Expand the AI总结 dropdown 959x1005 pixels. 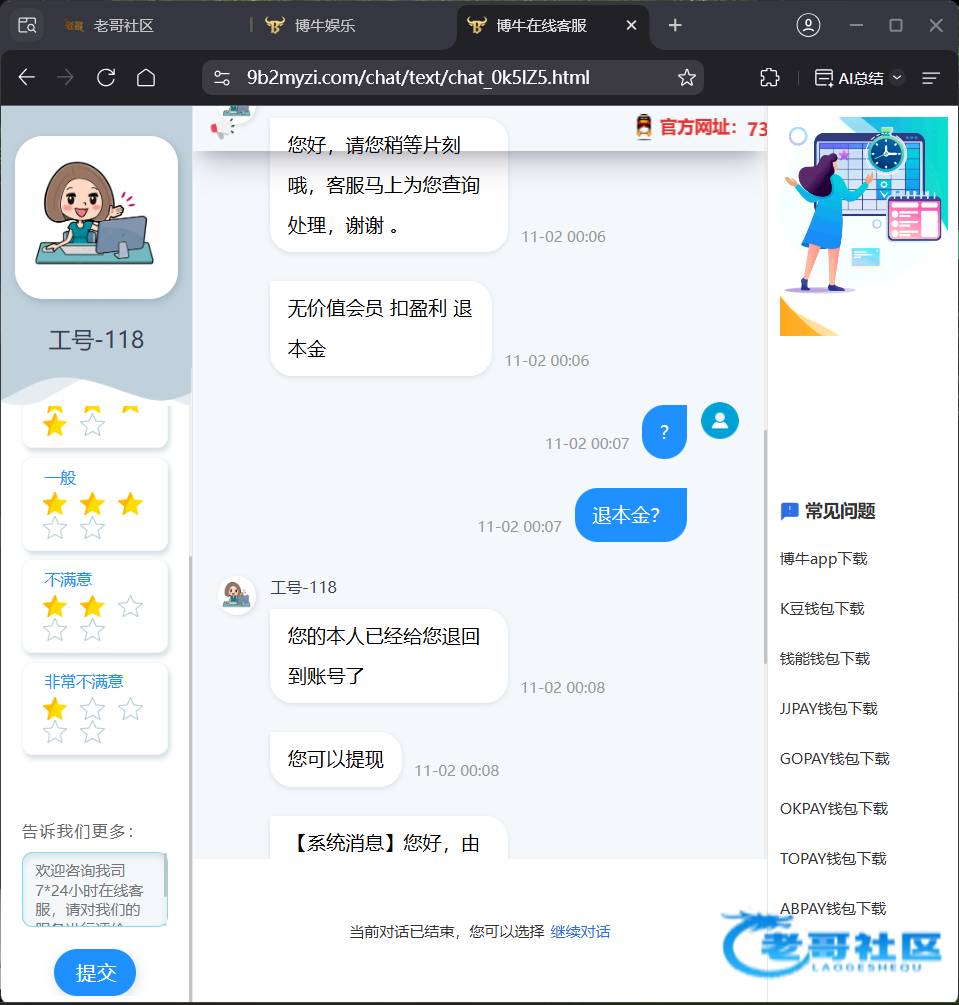coord(896,78)
